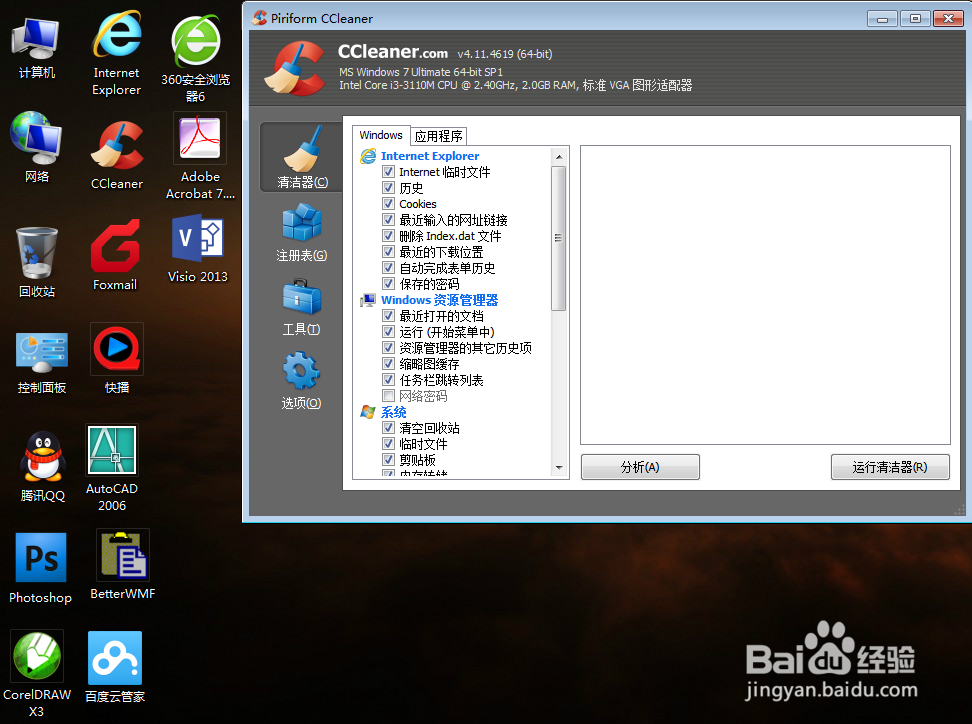This screenshot has height=724, width=972.
Task: Uncheck the Cookies checkbox
Action: coord(389,204)
